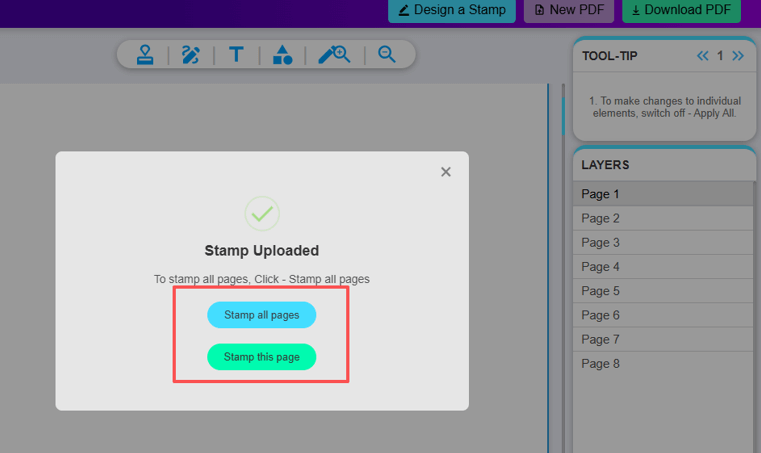Click the Stamp this page button
Screen dimensions: 761x453
click(x=262, y=357)
